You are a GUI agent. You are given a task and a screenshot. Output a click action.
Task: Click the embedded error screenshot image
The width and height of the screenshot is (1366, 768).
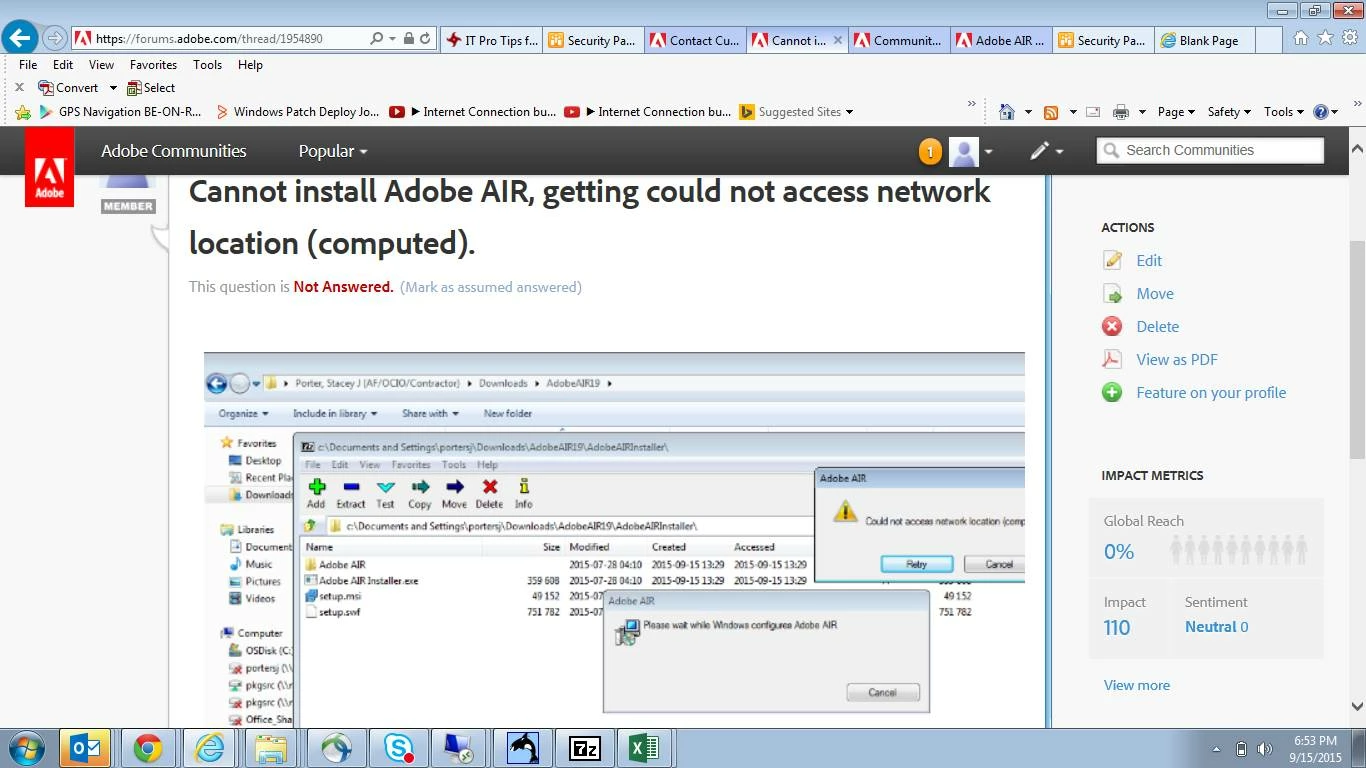pyautogui.click(x=614, y=539)
